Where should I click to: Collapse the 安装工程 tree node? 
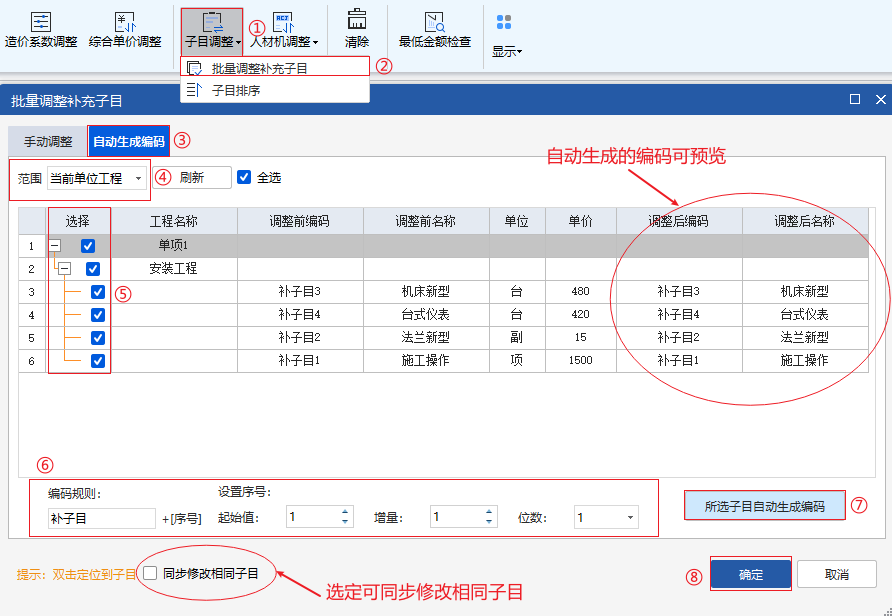pos(65,268)
